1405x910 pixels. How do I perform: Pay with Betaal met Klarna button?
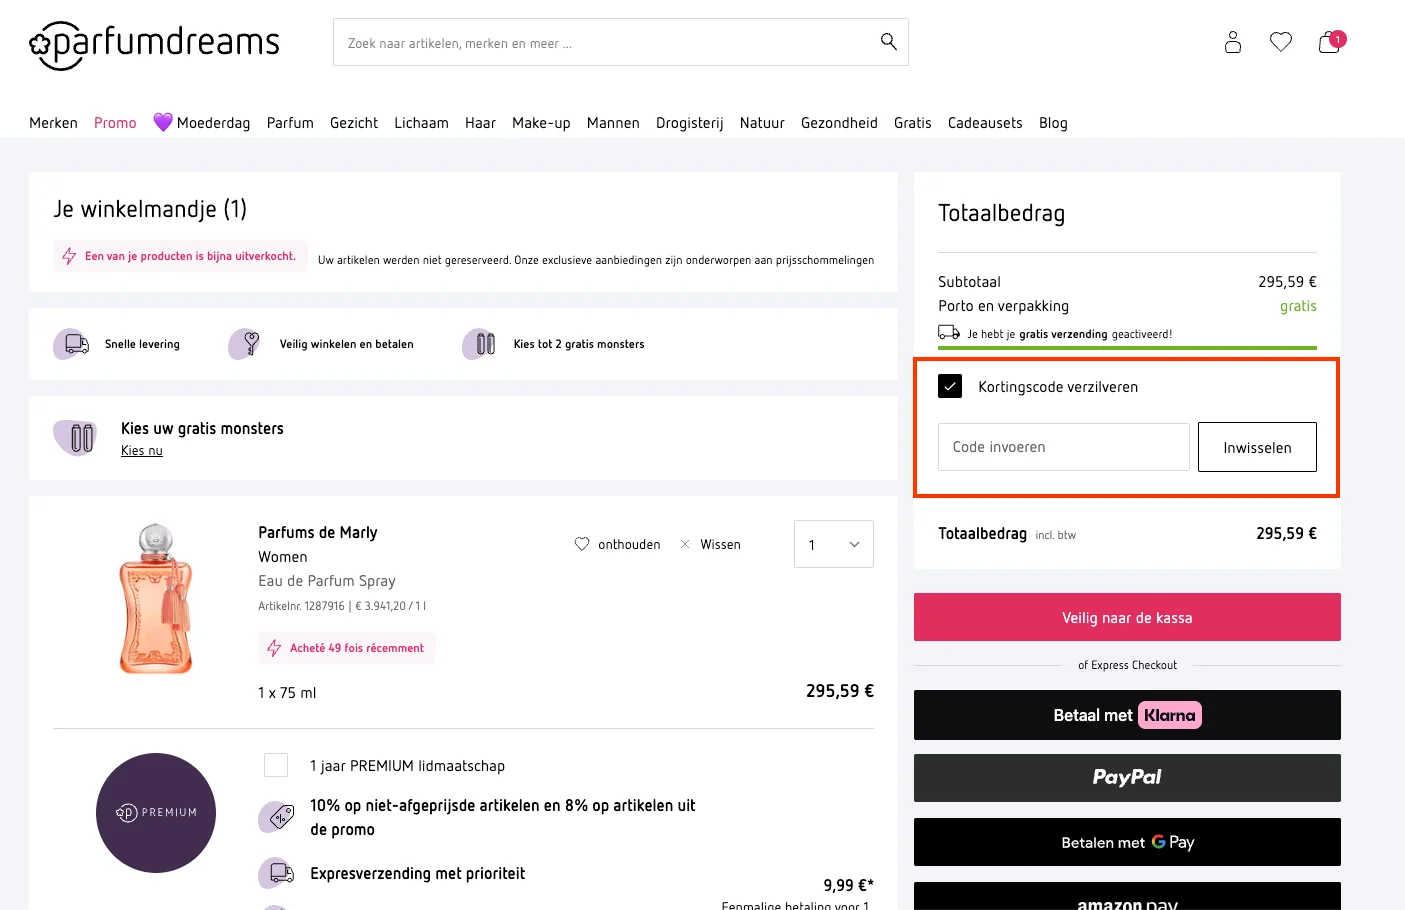[1127, 715]
